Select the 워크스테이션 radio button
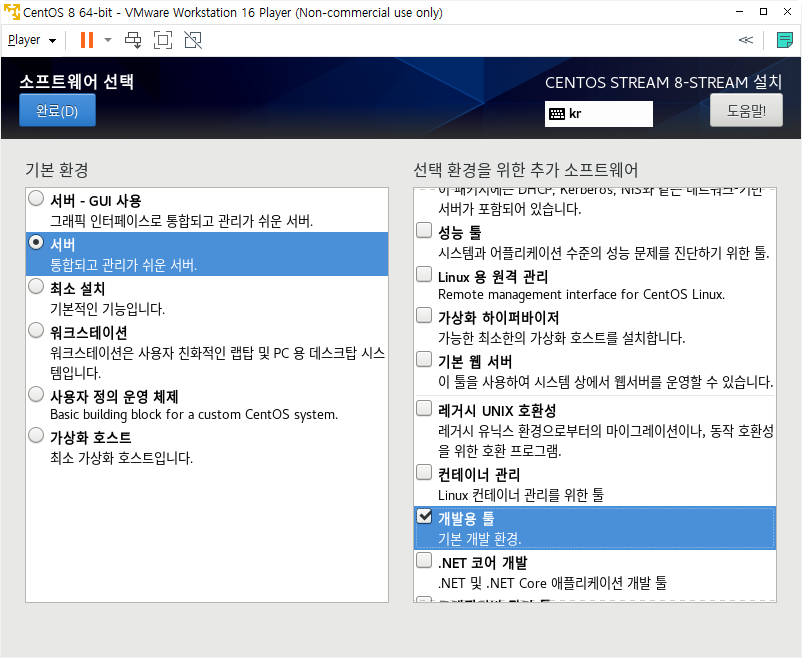The image size is (802, 658). (x=36, y=330)
